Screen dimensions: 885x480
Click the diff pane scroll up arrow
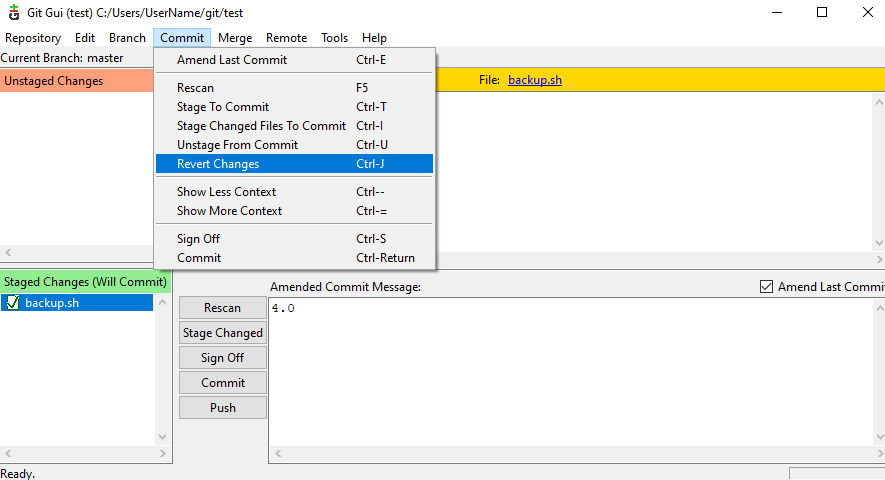click(879, 102)
